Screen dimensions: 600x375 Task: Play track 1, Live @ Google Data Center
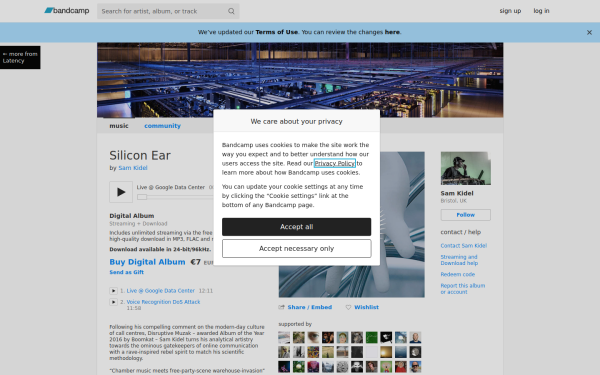pyautogui.click(x=113, y=291)
